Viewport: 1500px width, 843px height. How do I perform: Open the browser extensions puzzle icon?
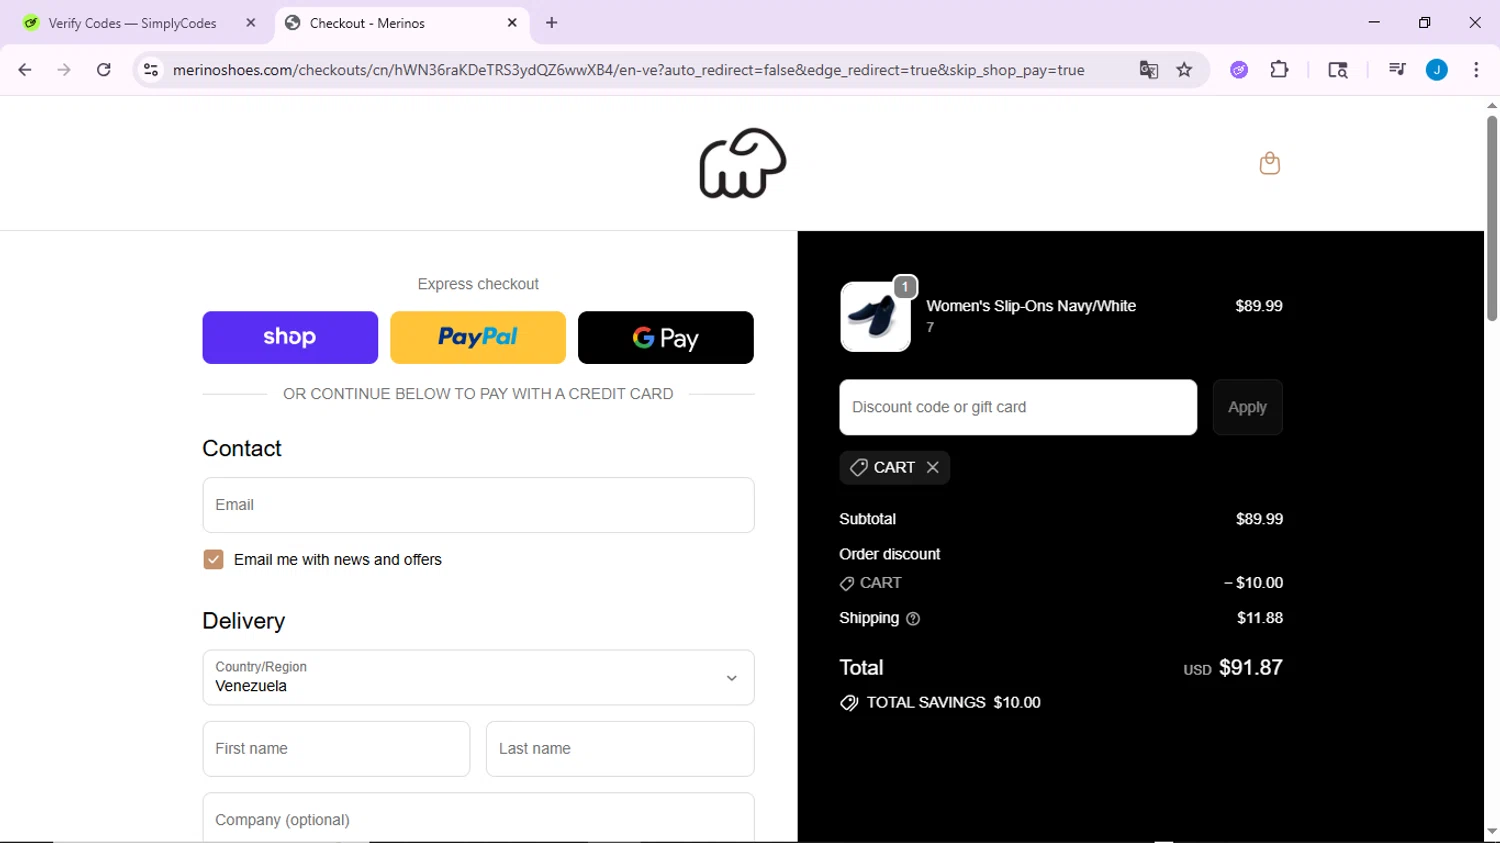(x=1279, y=70)
